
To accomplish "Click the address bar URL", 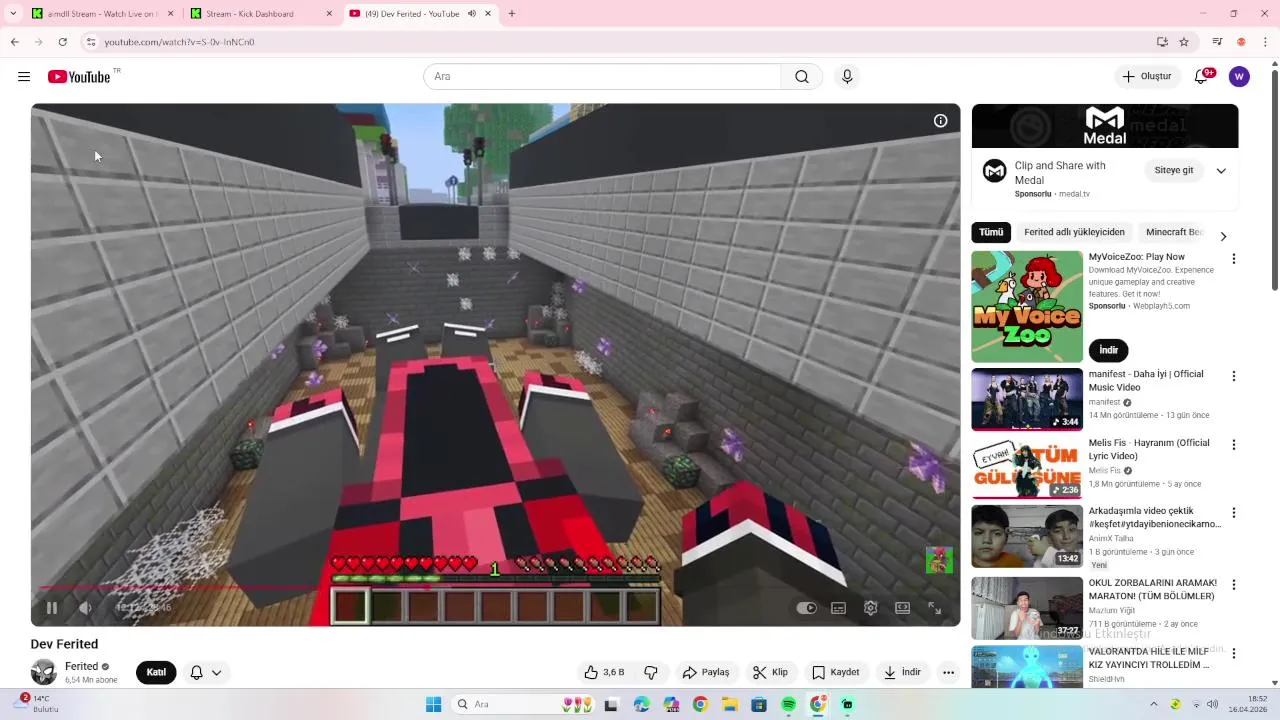I will pyautogui.click(x=180, y=42).
